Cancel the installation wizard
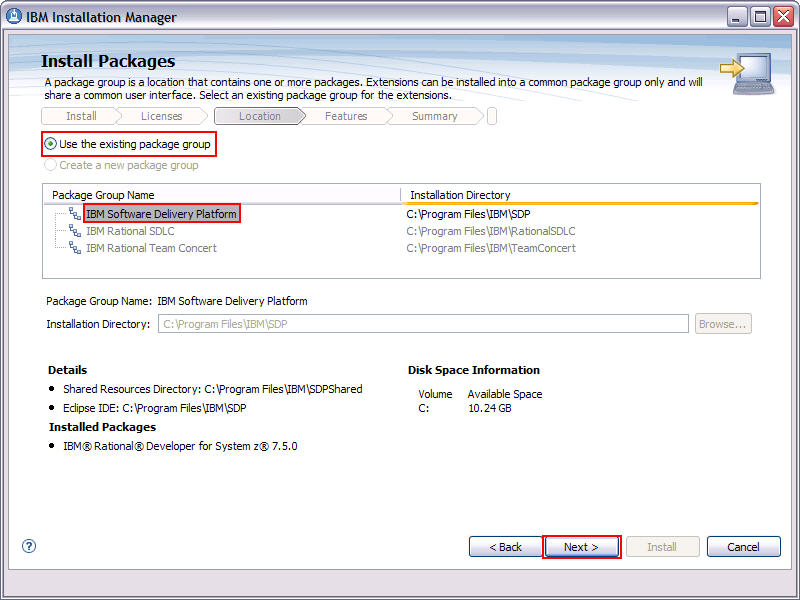Image resolution: width=800 pixels, height=600 pixels. (743, 546)
